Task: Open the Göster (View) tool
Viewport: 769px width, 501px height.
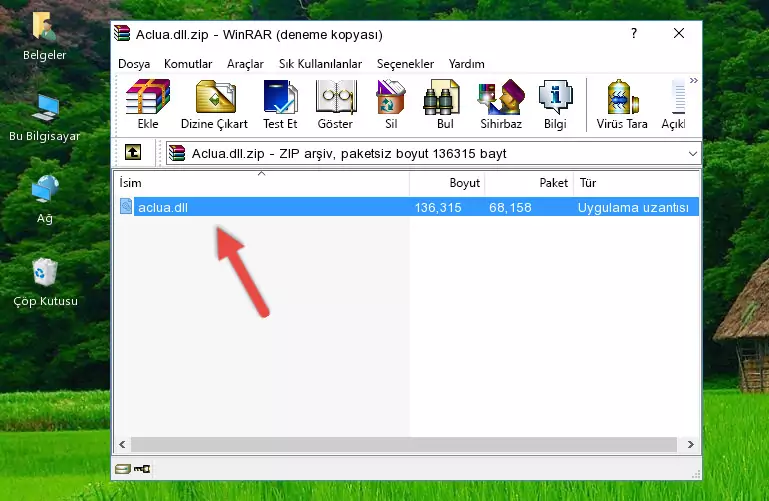Action: click(335, 104)
